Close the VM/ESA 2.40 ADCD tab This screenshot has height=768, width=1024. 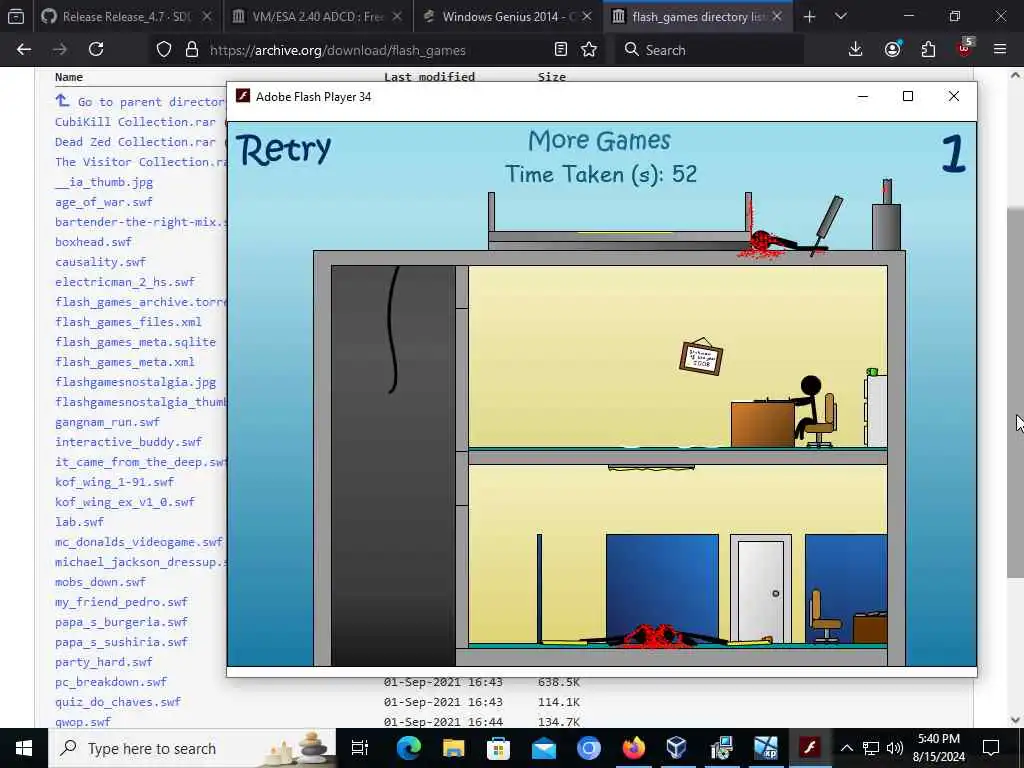click(x=397, y=17)
